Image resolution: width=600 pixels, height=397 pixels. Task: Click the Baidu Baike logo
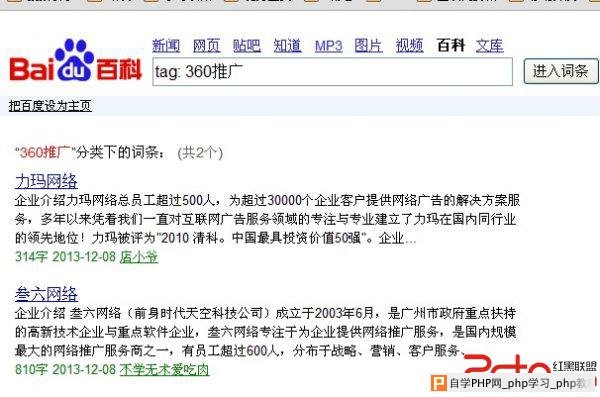click(x=75, y=60)
